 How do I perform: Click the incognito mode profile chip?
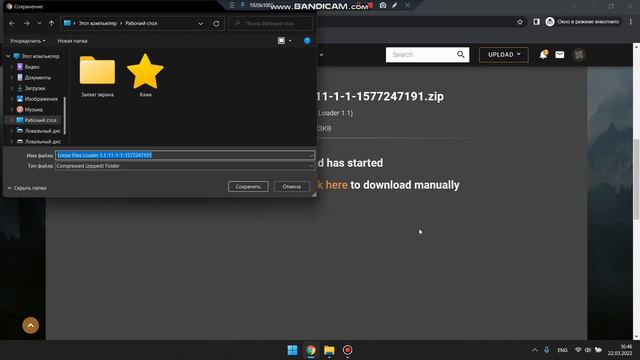coord(583,22)
